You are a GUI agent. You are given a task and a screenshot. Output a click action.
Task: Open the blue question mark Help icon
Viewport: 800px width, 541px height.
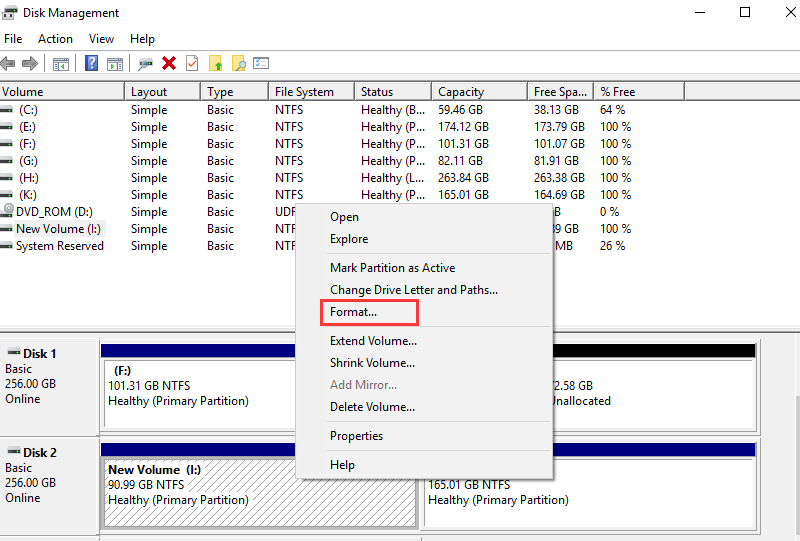91,63
